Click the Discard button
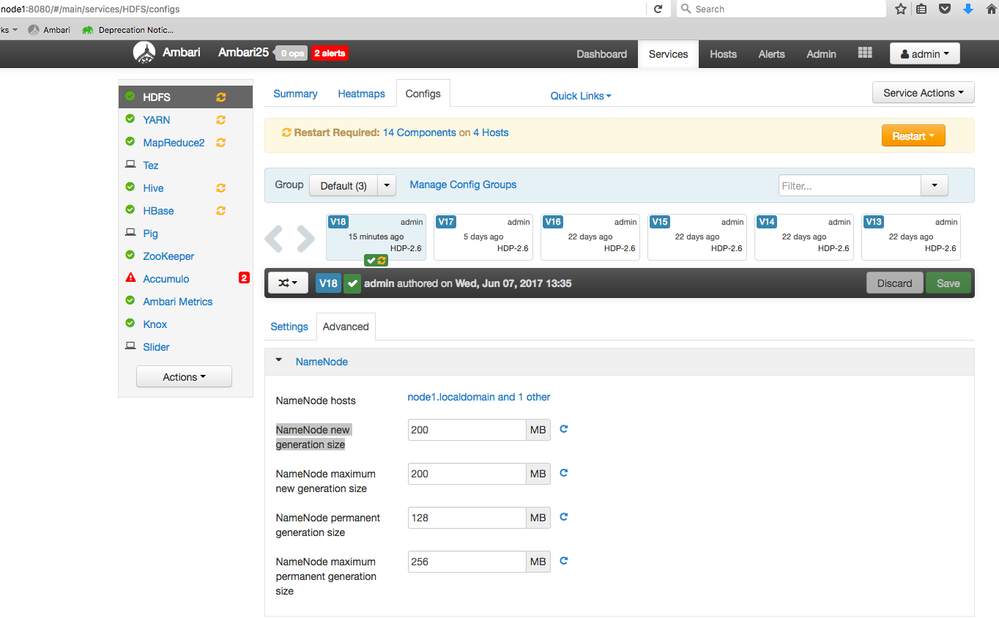Screen dimensions: 999x618 click(x=895, y=284)
